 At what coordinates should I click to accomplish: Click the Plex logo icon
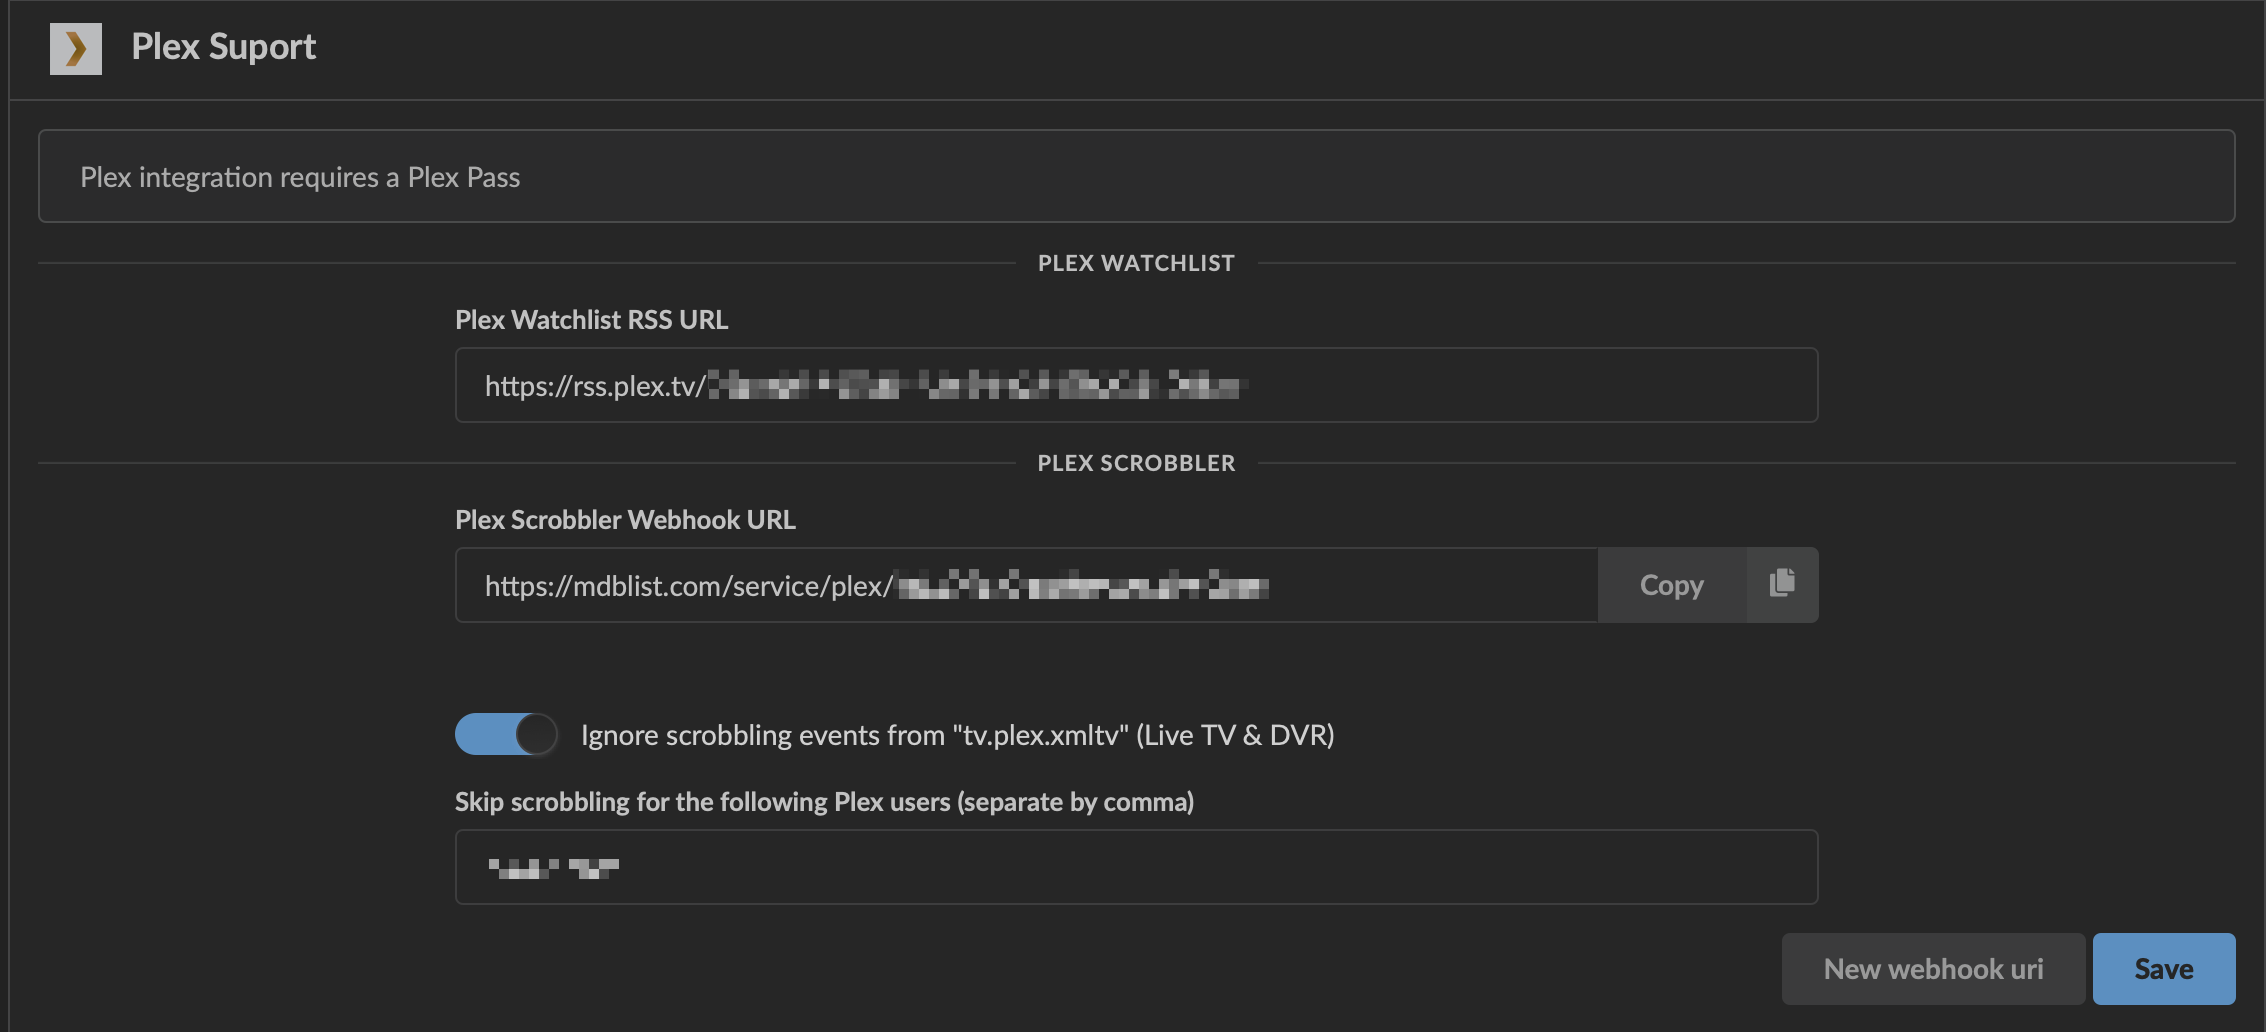76,48
